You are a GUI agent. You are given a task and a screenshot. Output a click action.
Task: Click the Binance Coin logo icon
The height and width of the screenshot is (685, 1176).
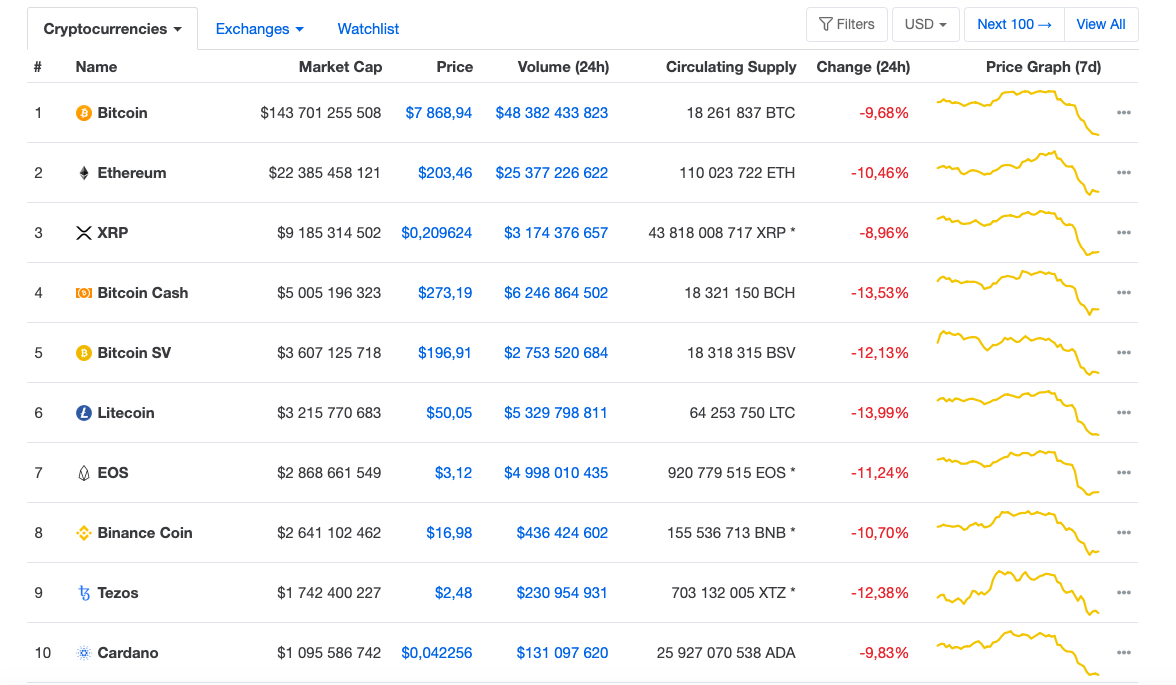click(84, 533)
